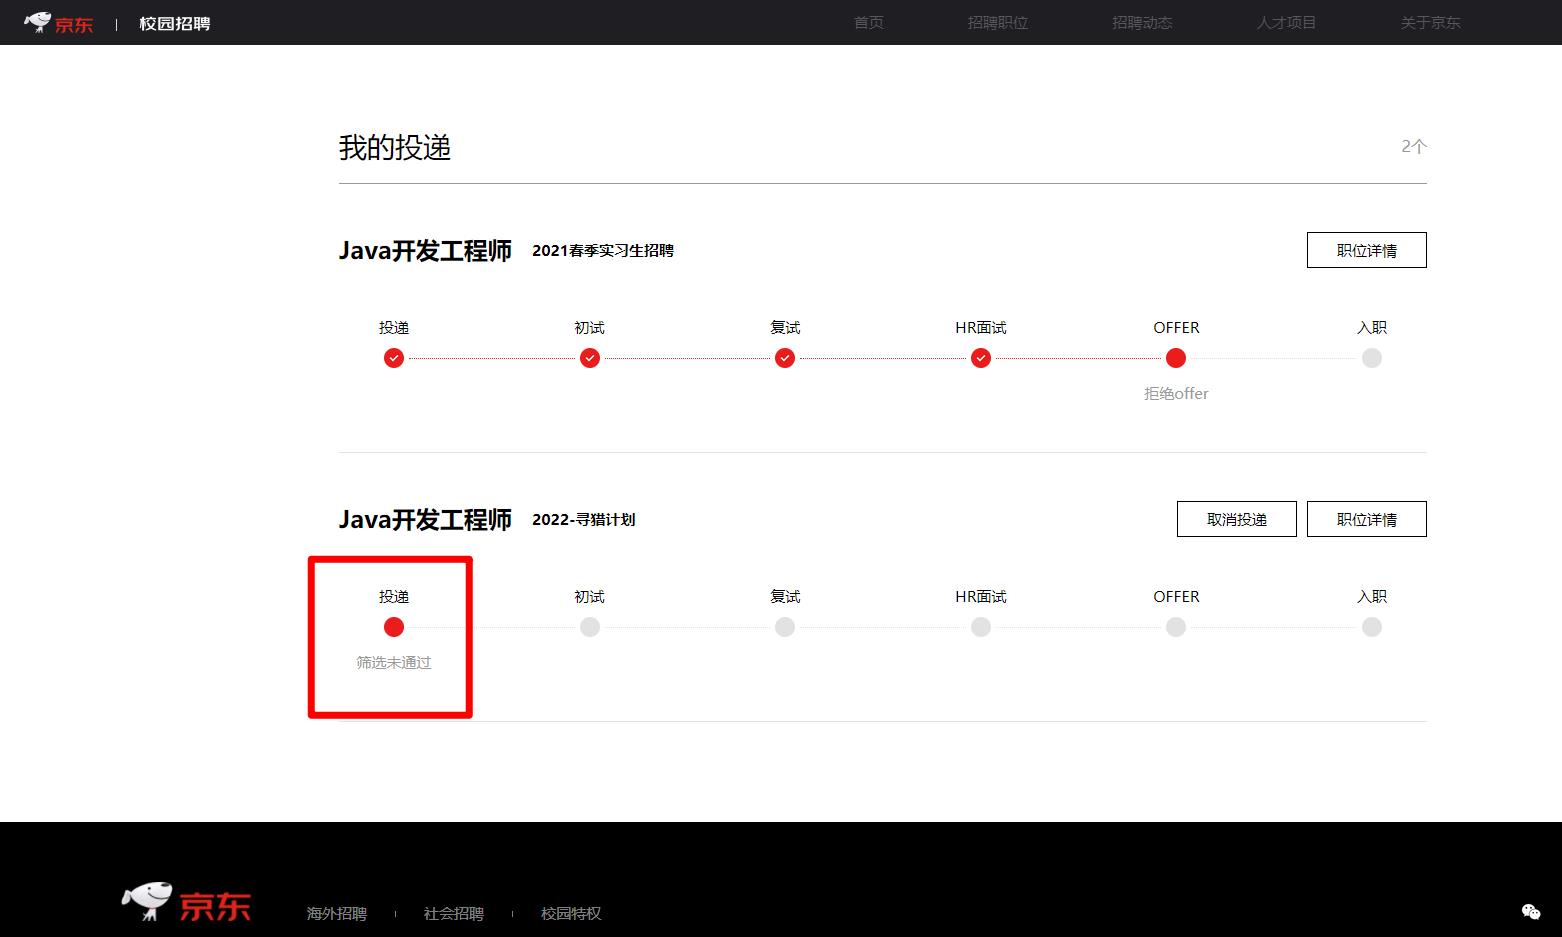This screenshot has height=937, width=1562.
Task: Click the 2022-寻猎计划 label
Action: pyautogui.click(x=584, y=520)
